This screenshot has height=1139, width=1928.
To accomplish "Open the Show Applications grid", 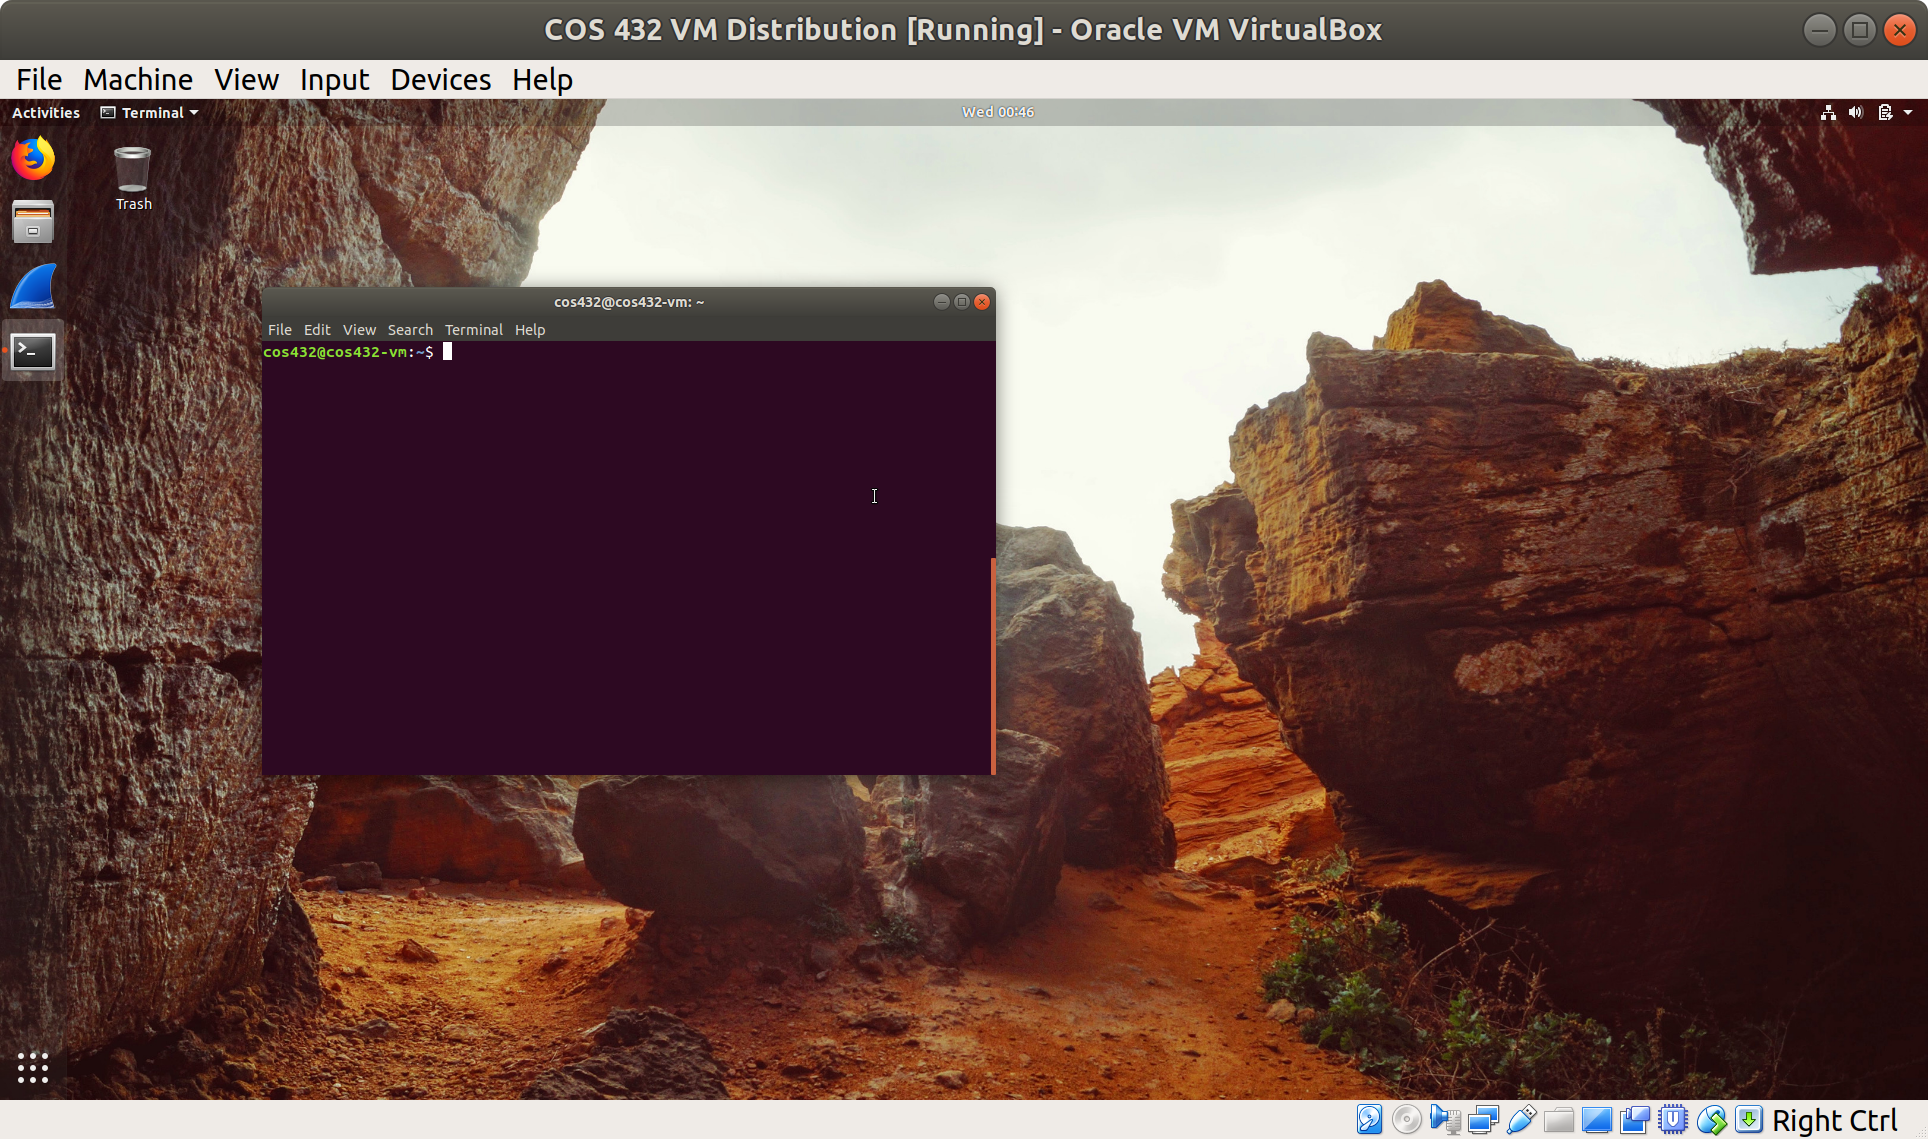I will pos(33,1067).
